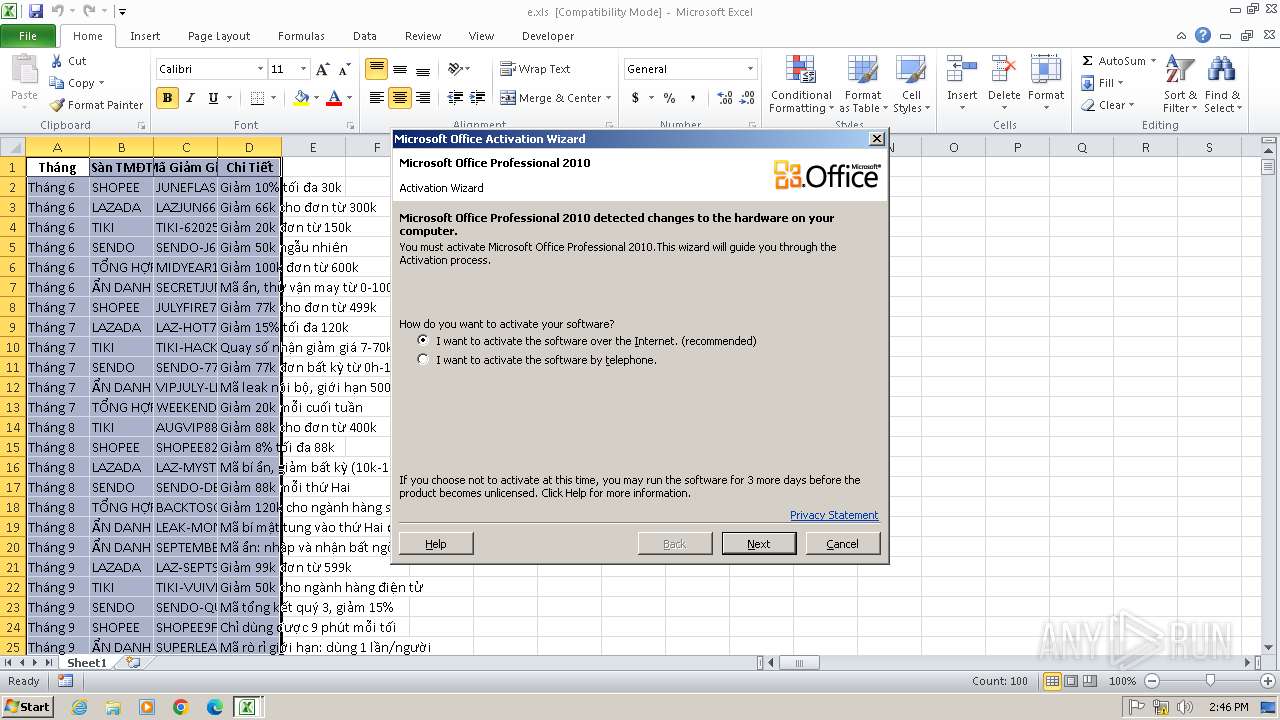Click the AutoSum sigma button
Image resolution: width=1280 pixels, height=720 pixels.
[1112, 61]
